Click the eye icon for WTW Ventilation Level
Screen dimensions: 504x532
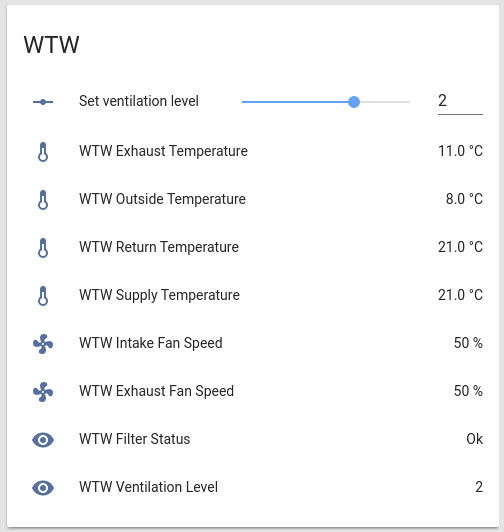tap(43, 488)
